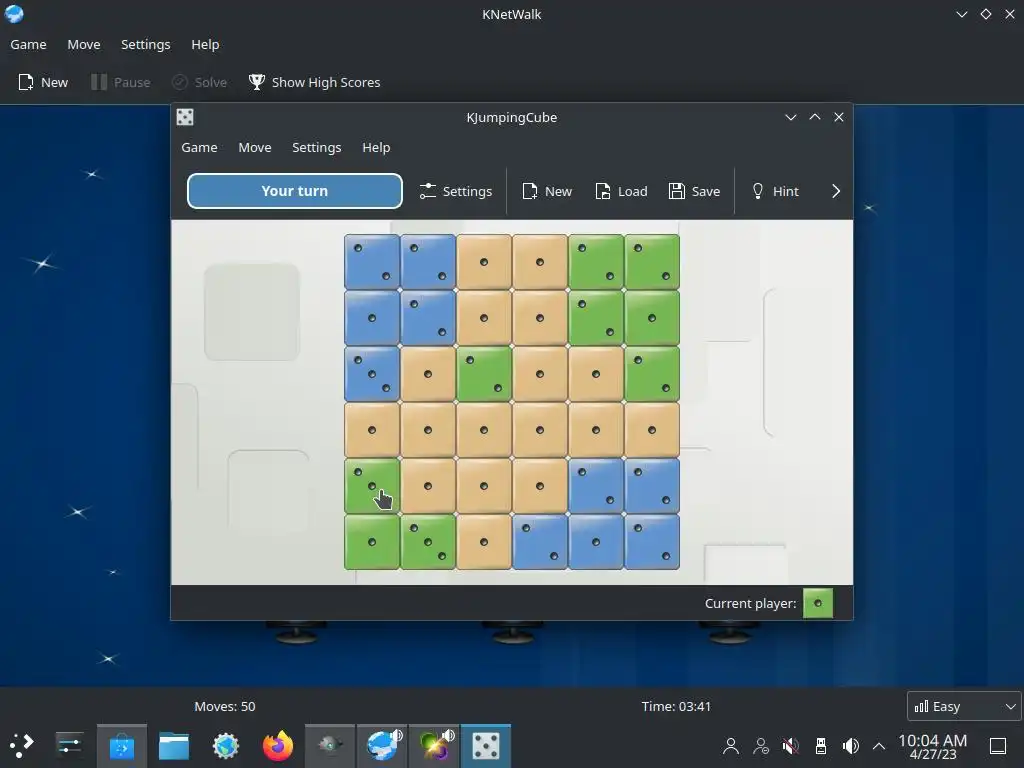Click the user account tray icon

click(731, 746)
